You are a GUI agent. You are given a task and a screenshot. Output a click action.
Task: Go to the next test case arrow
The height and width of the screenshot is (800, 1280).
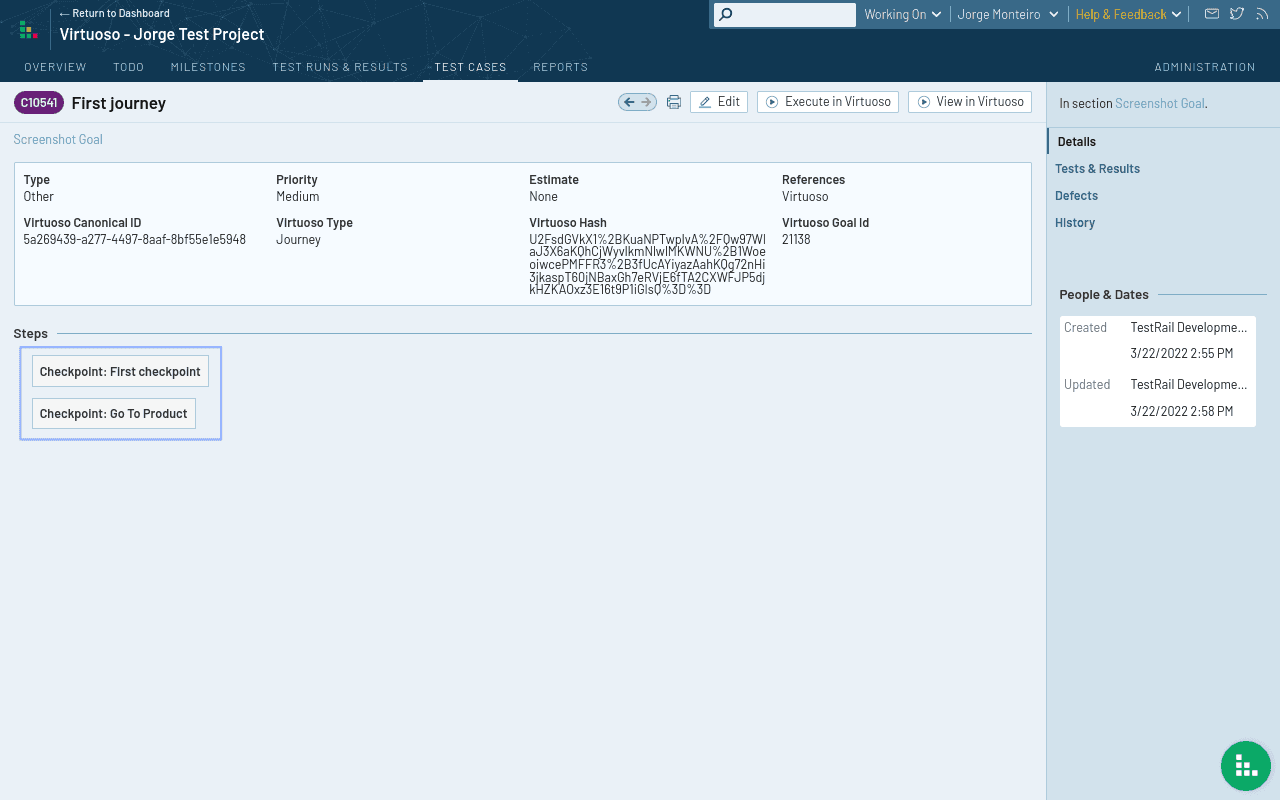[646, 102]
